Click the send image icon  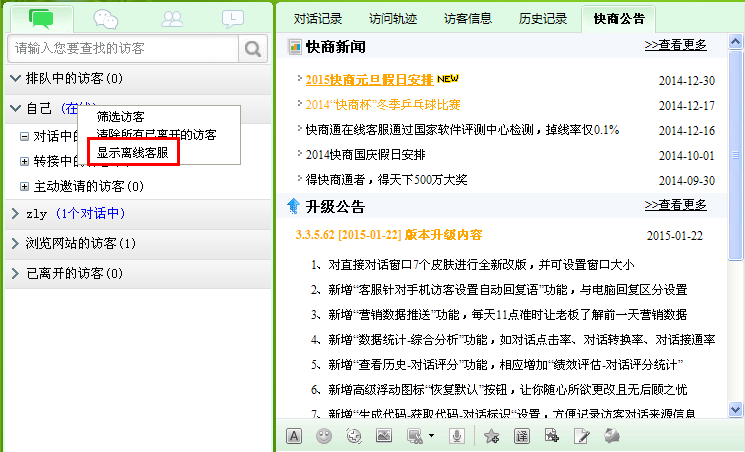[383, 435]
